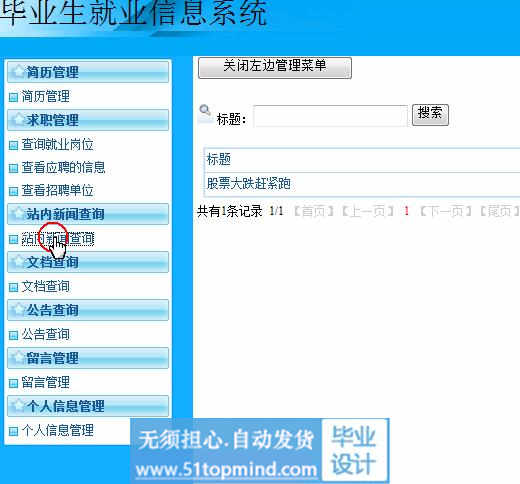Go to 下一页 in pagination

tap(445, 211)
